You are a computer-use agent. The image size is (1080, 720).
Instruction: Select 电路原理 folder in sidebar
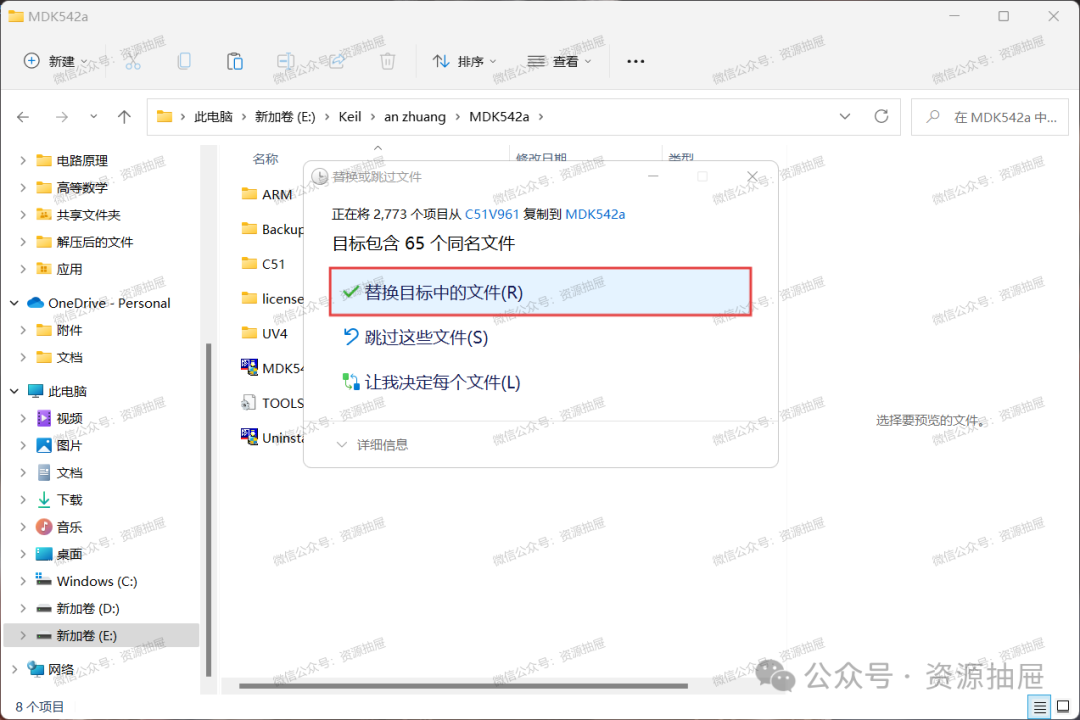(82, 161)
